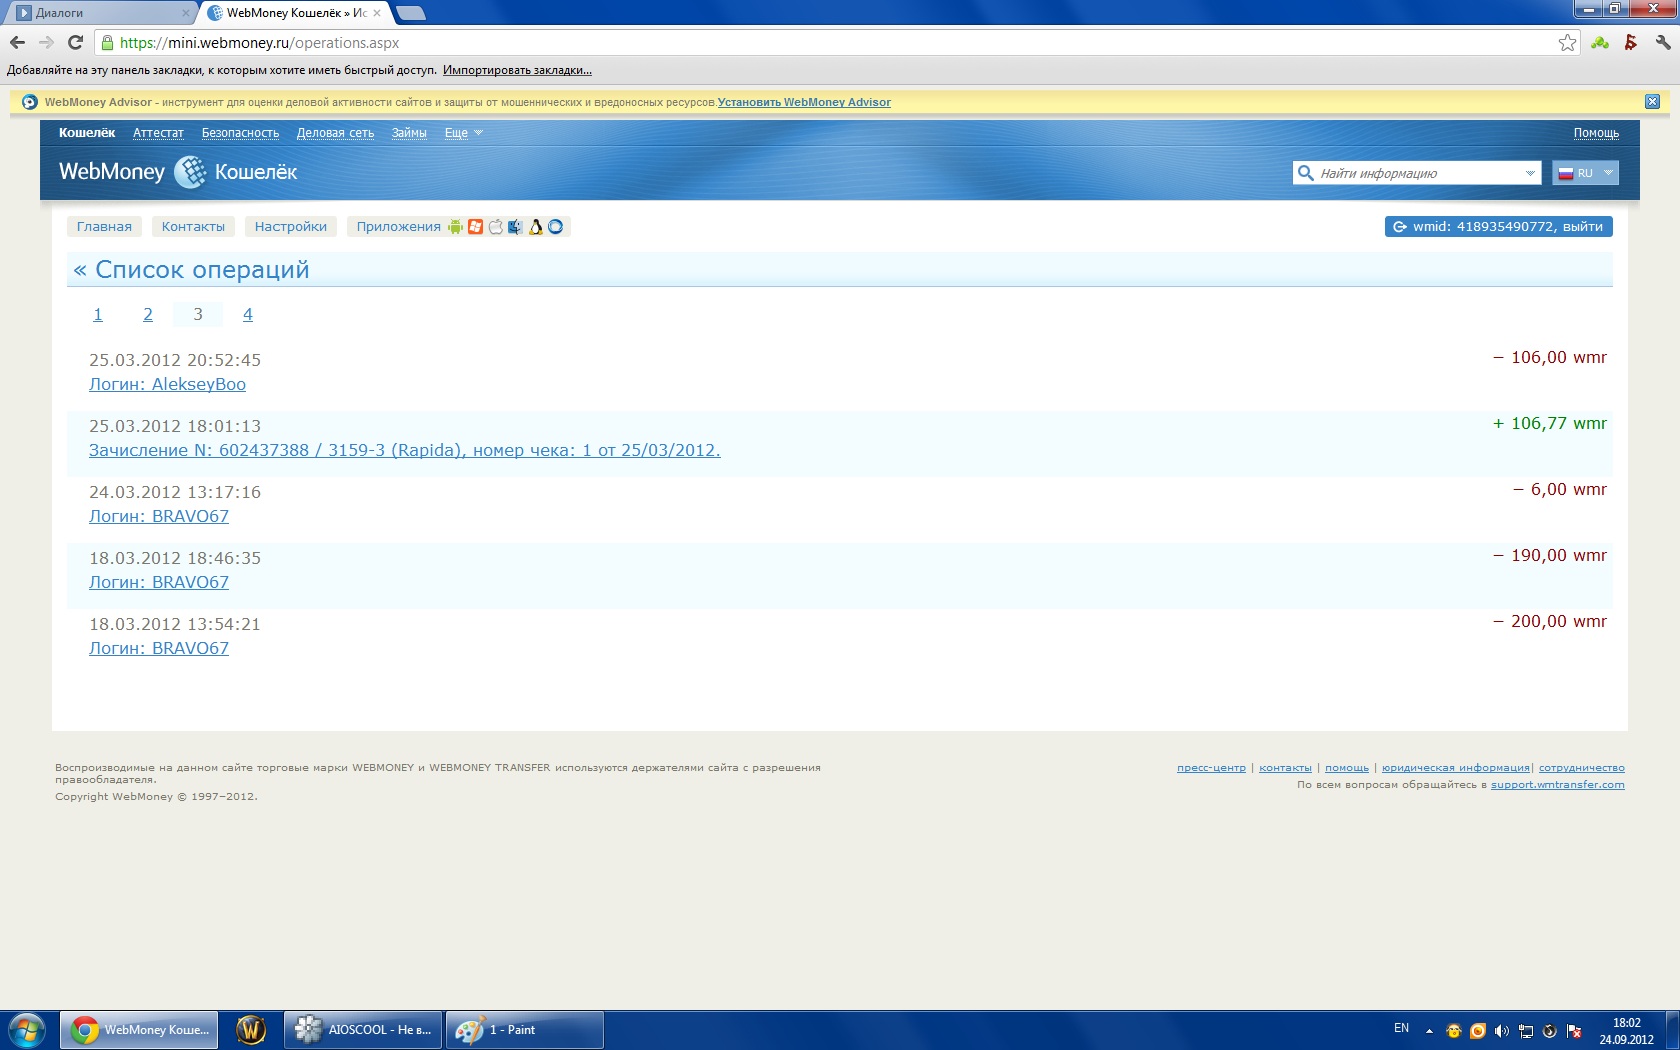Open the World of Warcraft taskbar icon
The image size is (1680, 1050).
tap(251, 1030)
